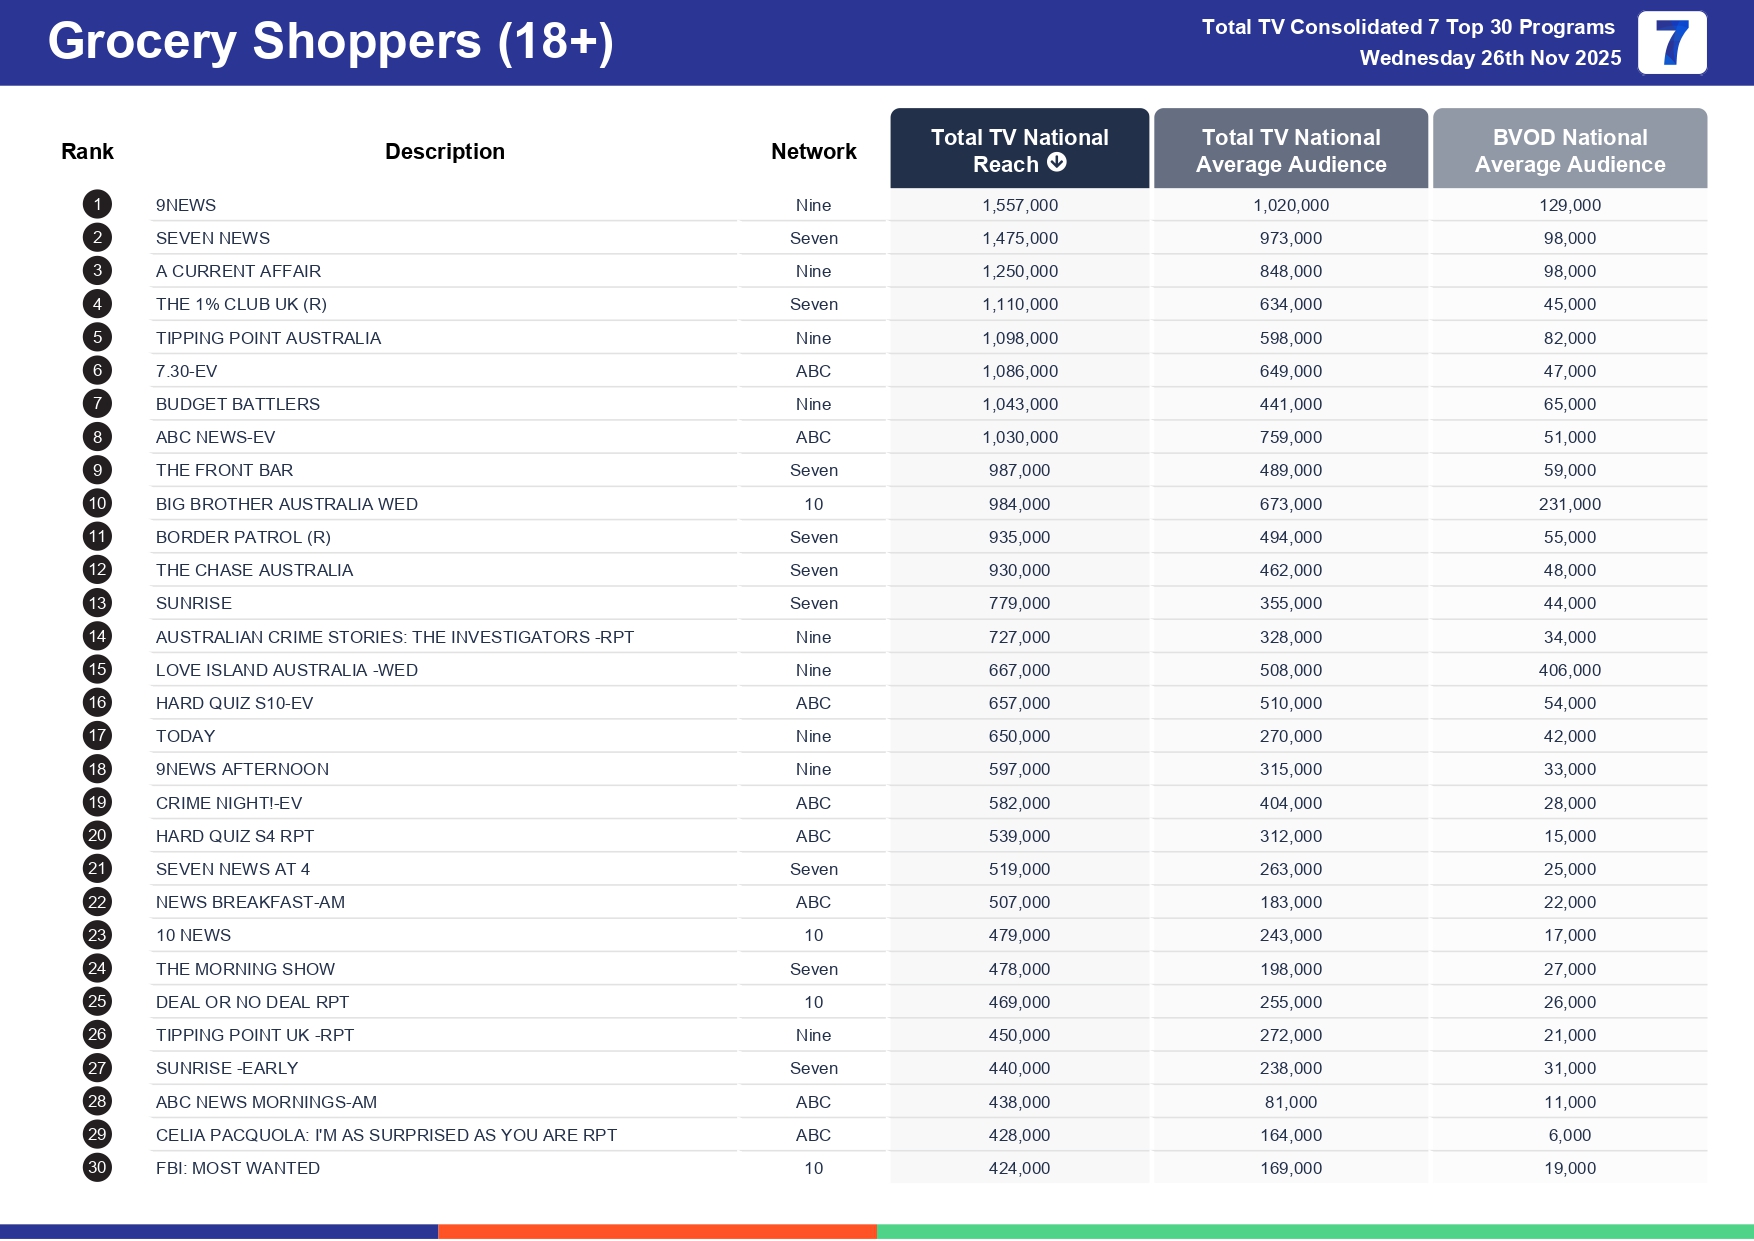Click the Description column header

click(x=444, y=151)
